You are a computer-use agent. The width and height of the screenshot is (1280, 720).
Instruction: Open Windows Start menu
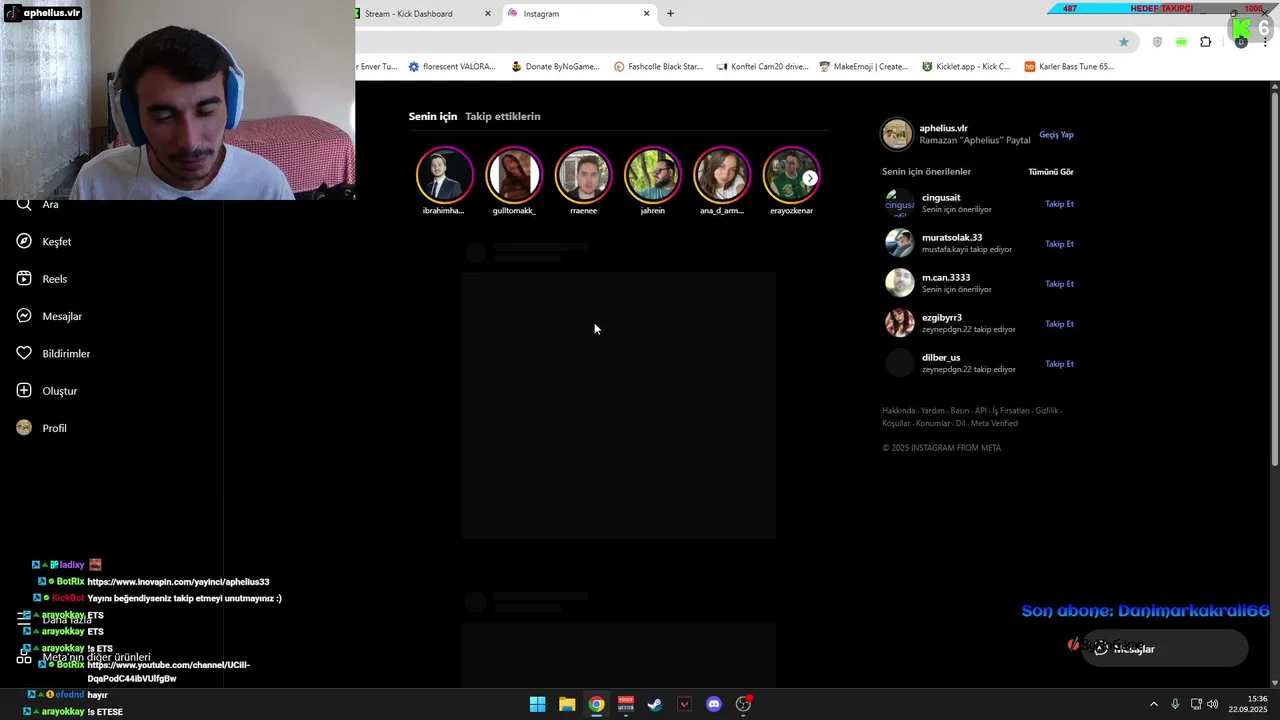(x=537, y=704)
